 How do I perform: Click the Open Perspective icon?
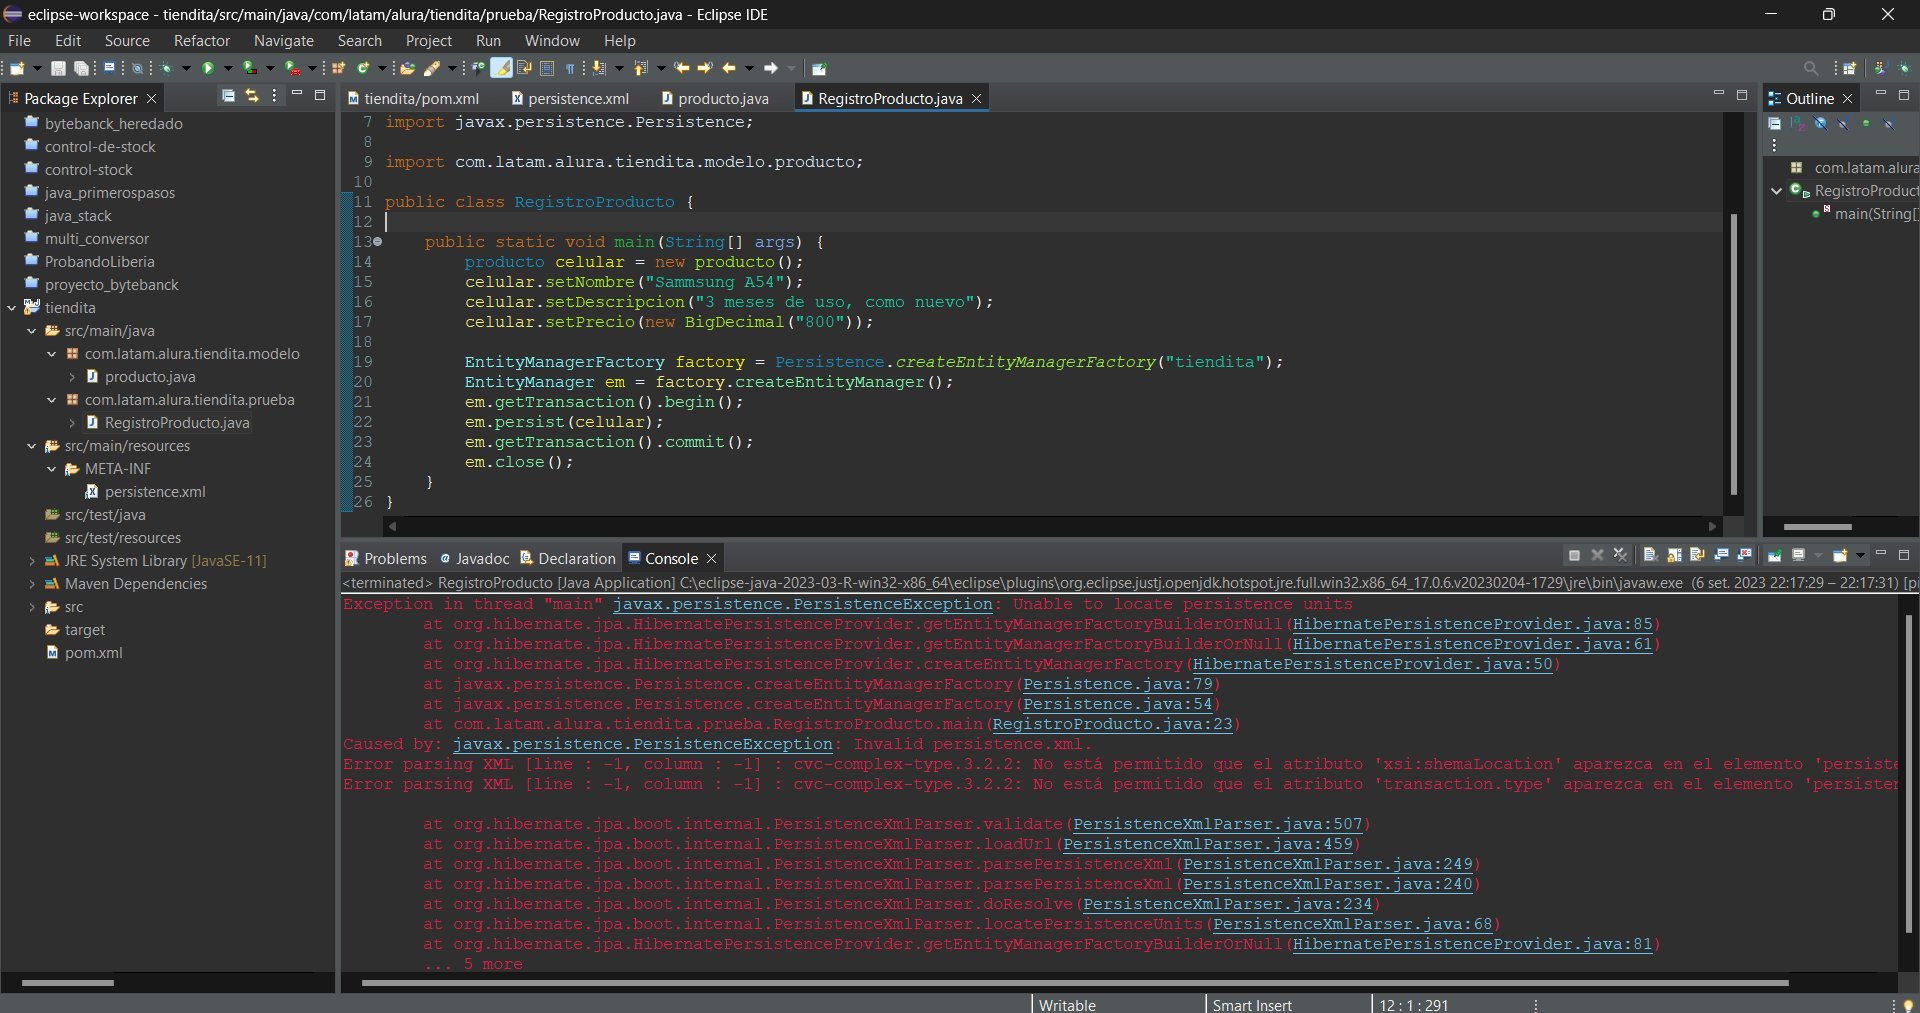(x=1849, y=68)
